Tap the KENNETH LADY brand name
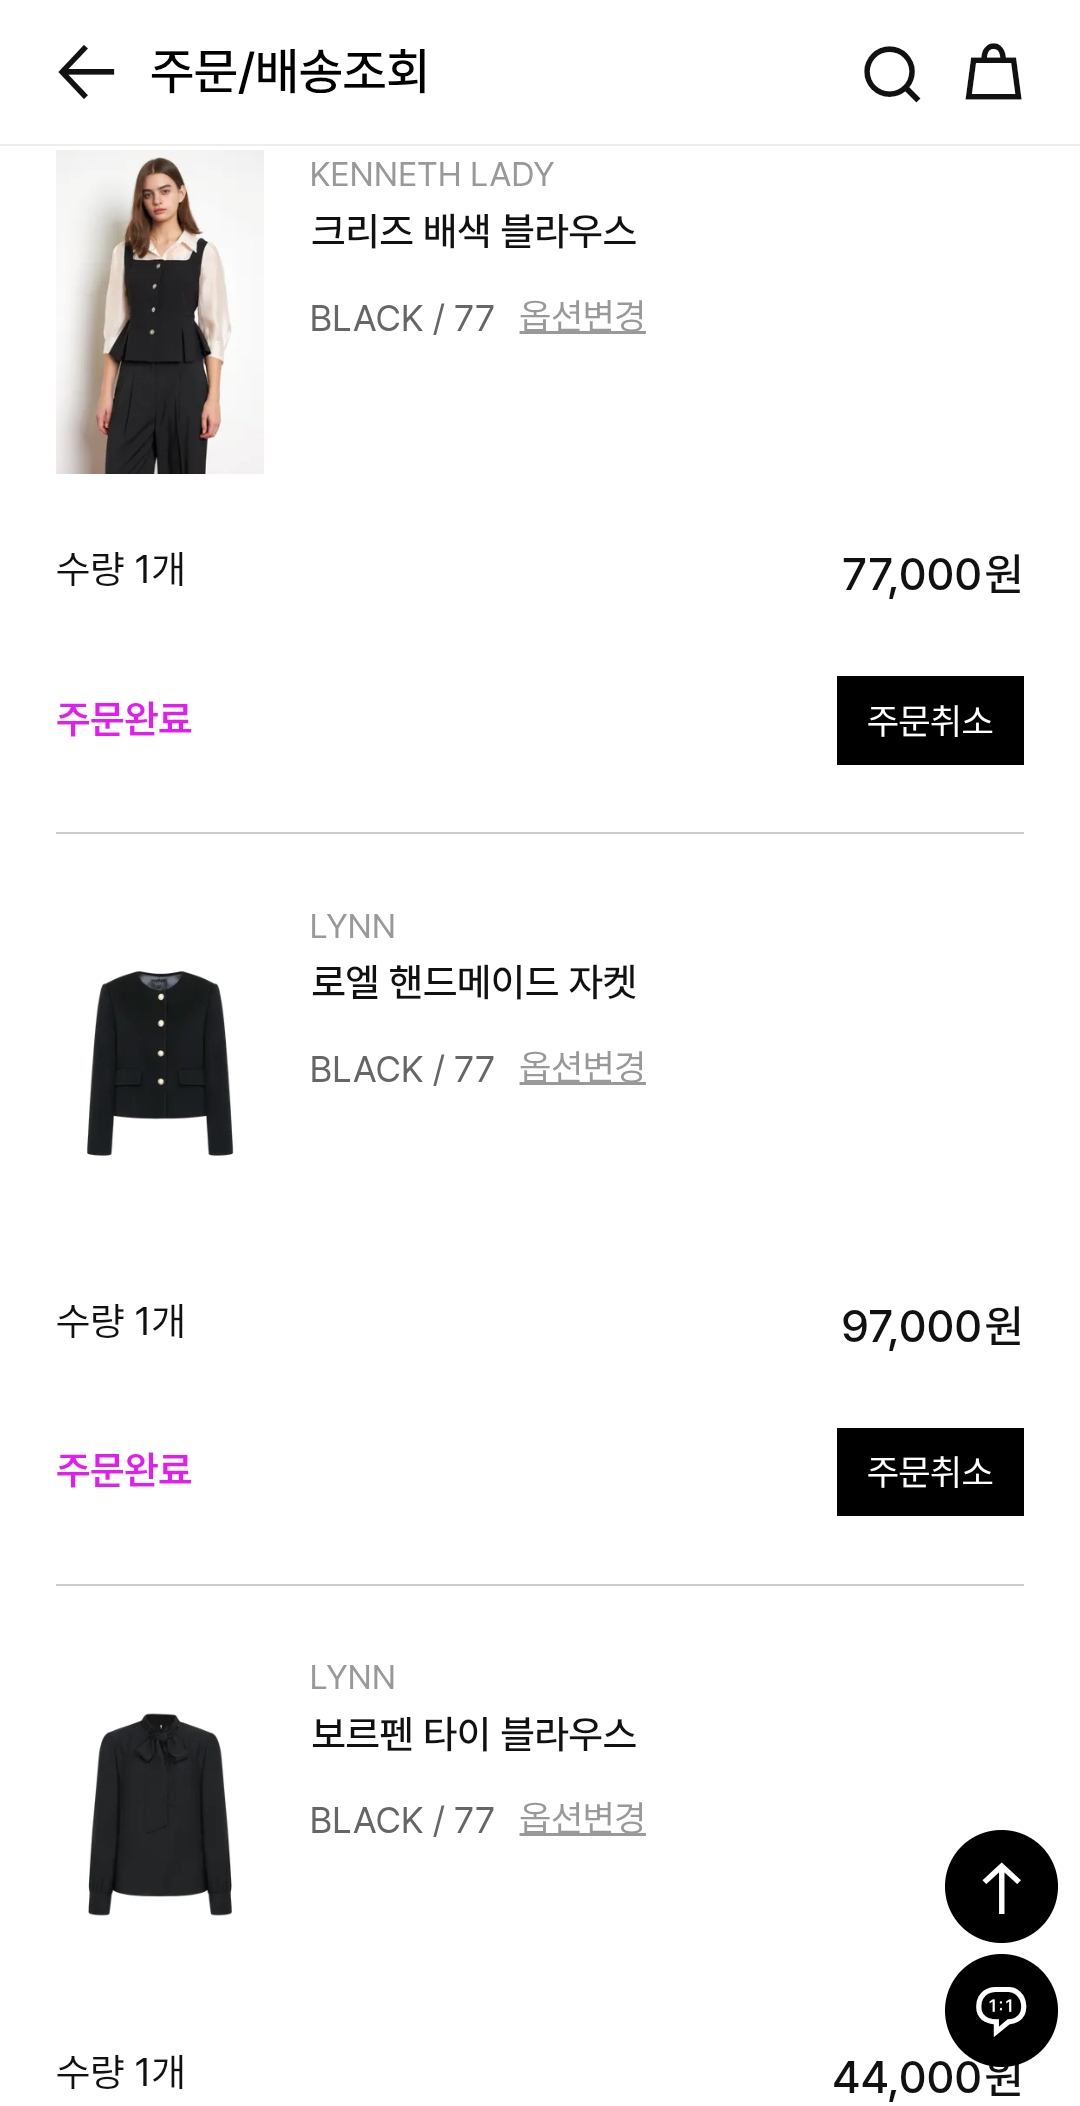Image resolution: width=1080 pixels, height=2106 pixels. (x=431, y=175)
